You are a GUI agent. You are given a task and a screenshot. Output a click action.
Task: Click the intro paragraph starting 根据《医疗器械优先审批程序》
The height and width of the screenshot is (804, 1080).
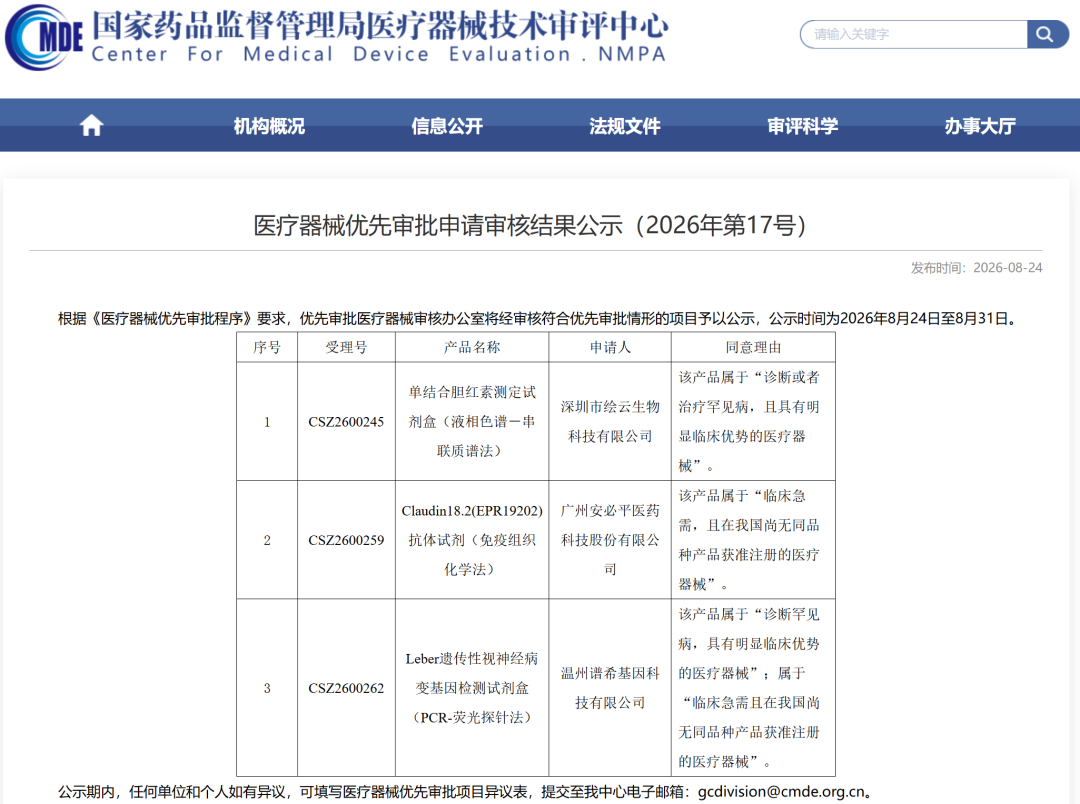click(539, 318)
